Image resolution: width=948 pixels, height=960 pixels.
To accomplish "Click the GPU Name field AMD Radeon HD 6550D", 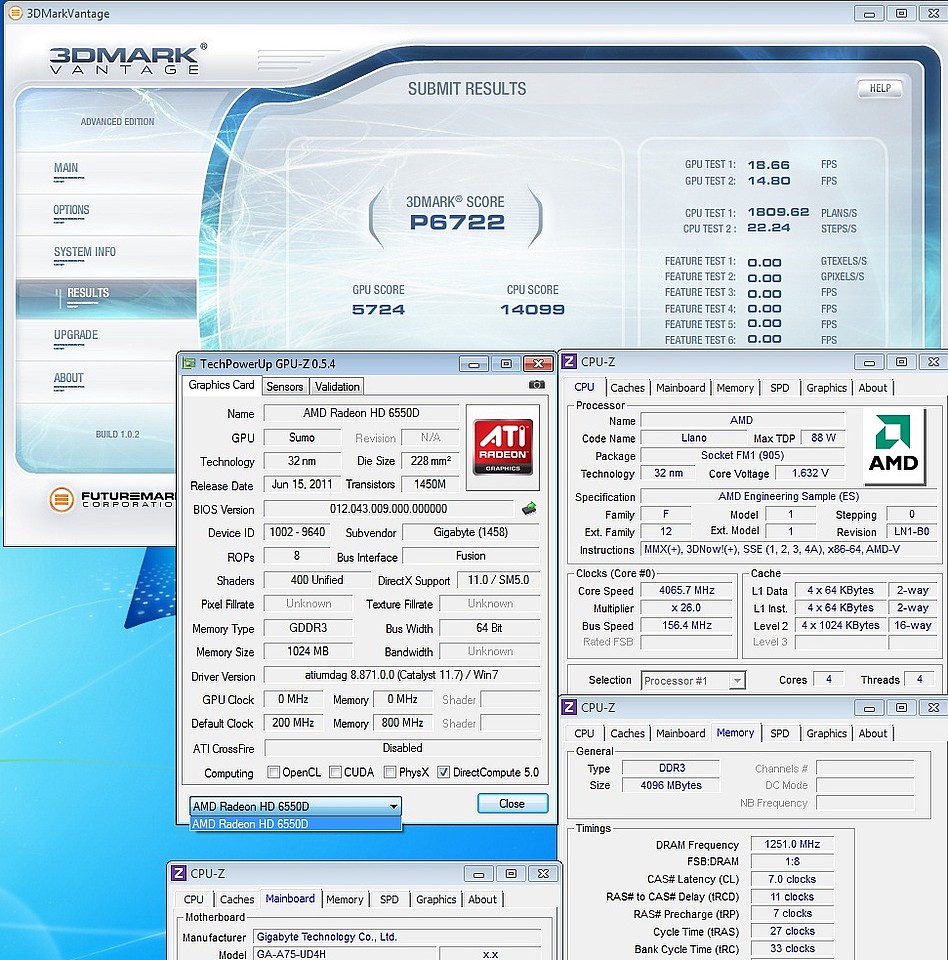I will point(361,413).
